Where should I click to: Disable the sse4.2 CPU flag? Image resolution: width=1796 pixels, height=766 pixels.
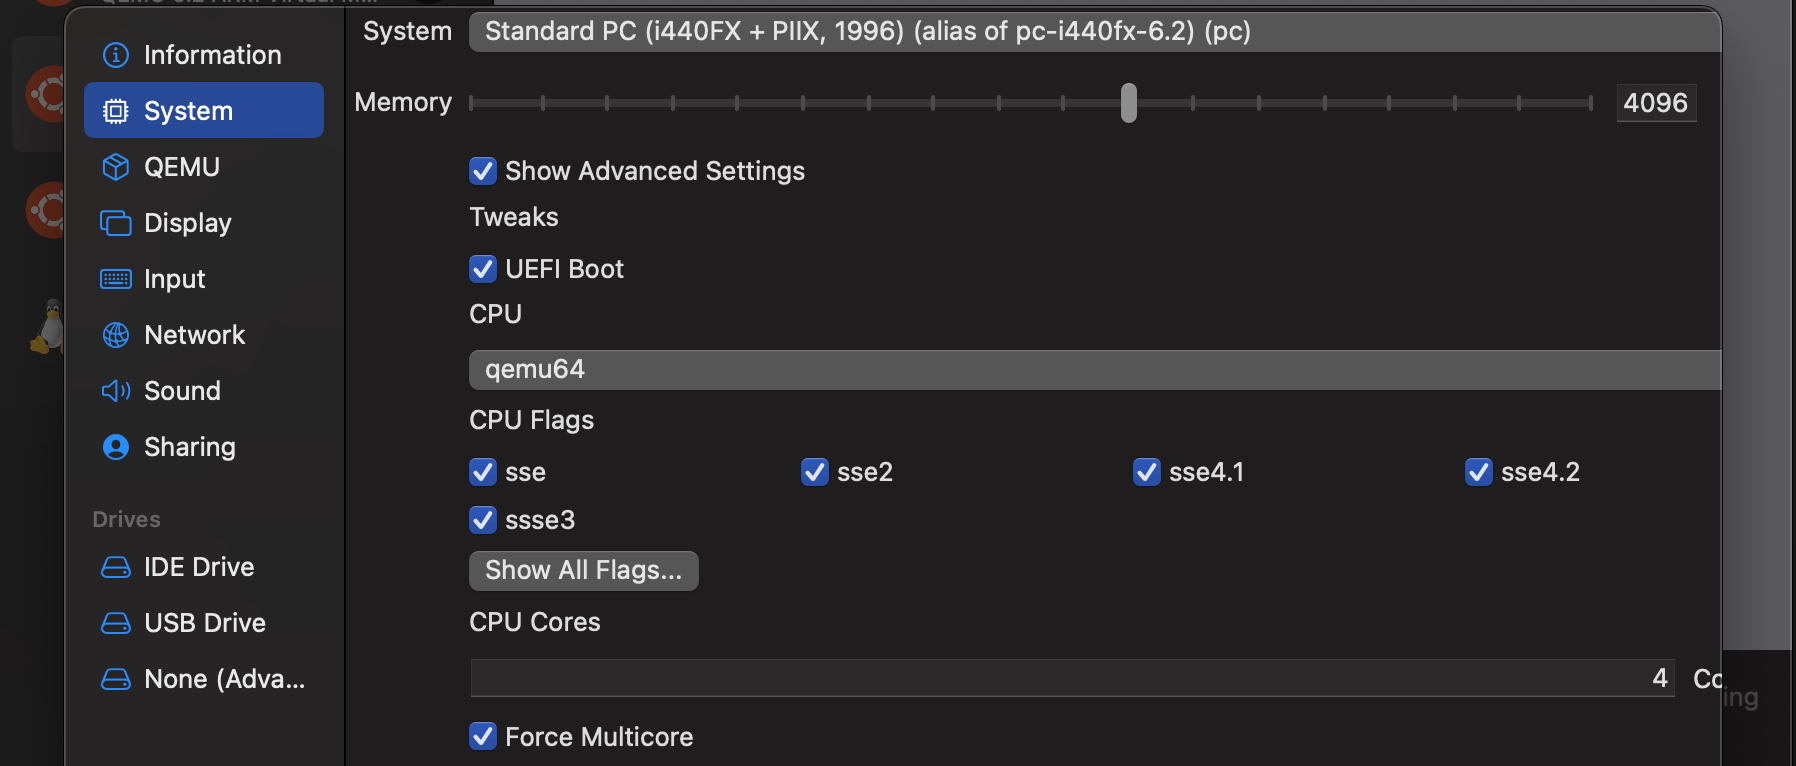click(x=1479, y=472)
